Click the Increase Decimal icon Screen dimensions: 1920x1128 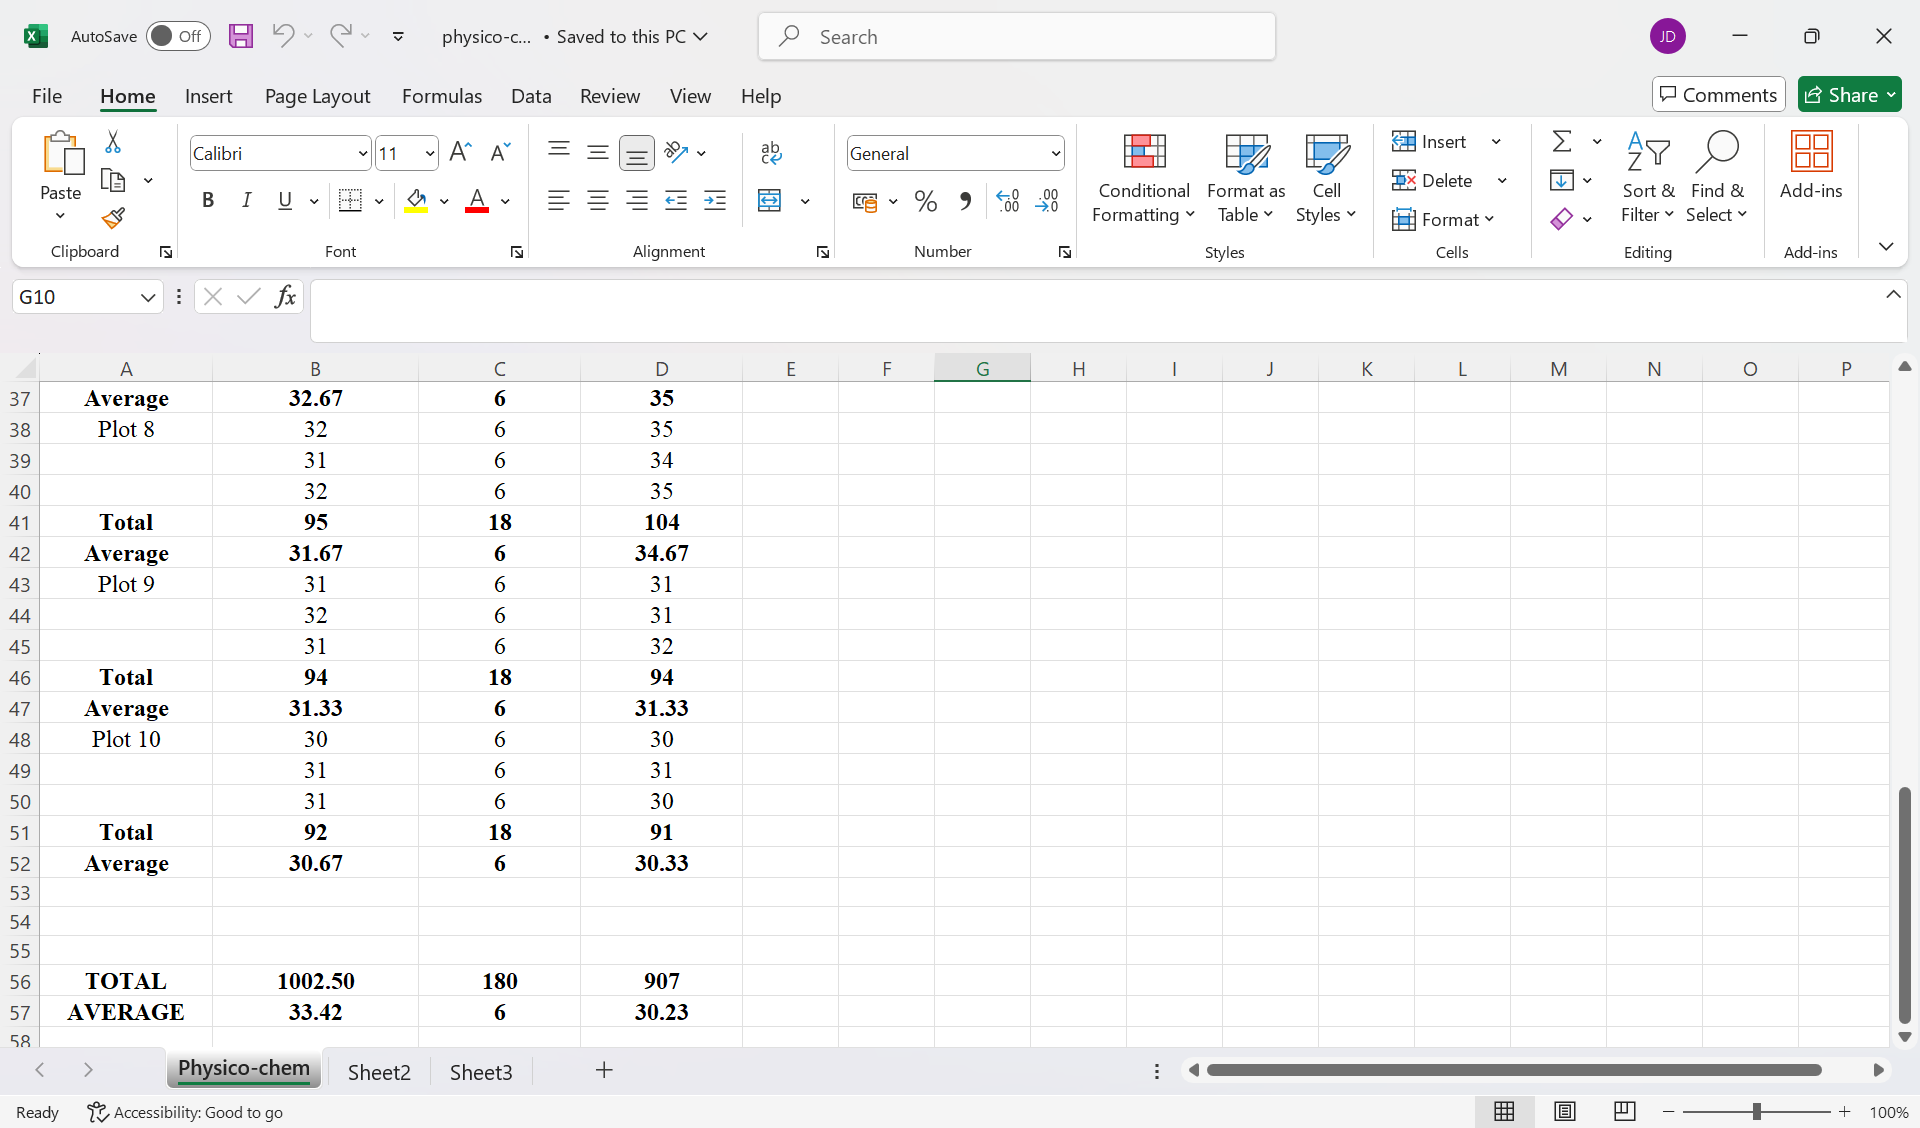tap(1008, 201)
